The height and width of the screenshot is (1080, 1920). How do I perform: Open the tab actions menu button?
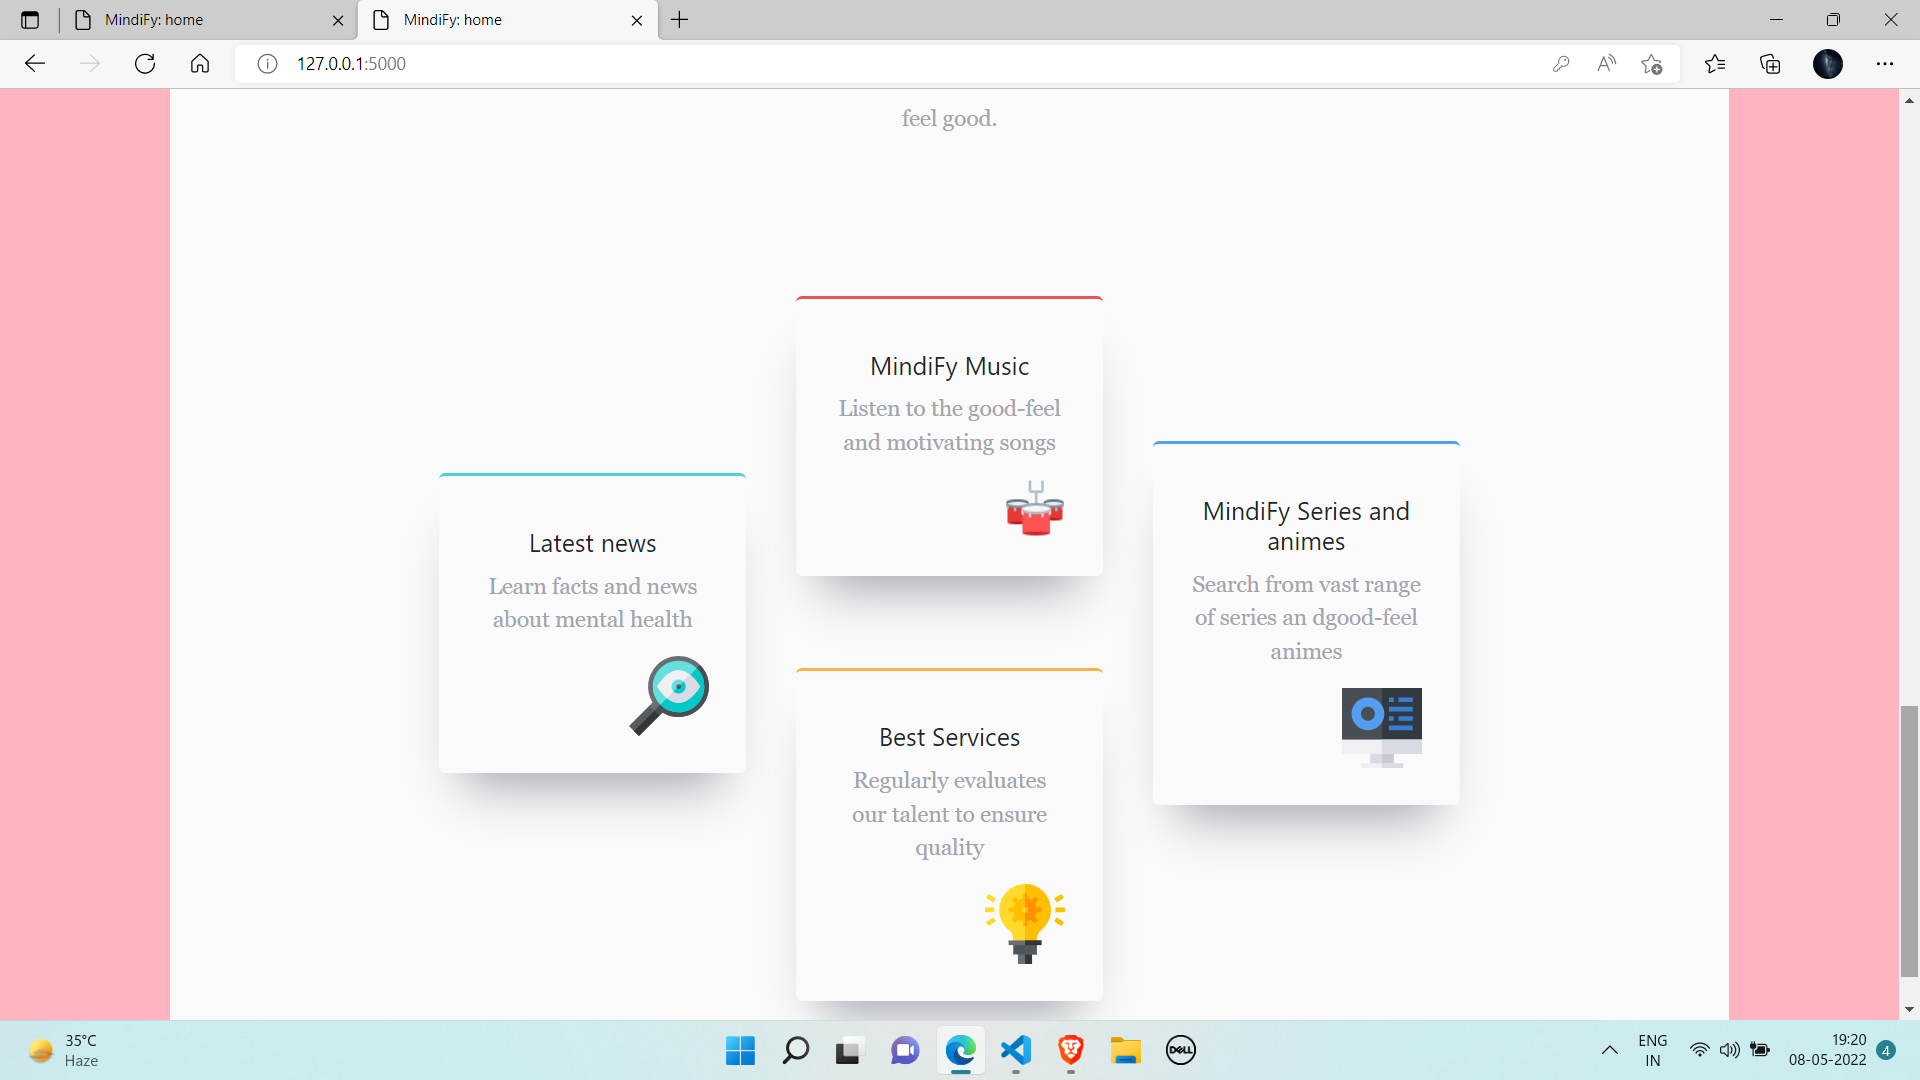[30, 20]
